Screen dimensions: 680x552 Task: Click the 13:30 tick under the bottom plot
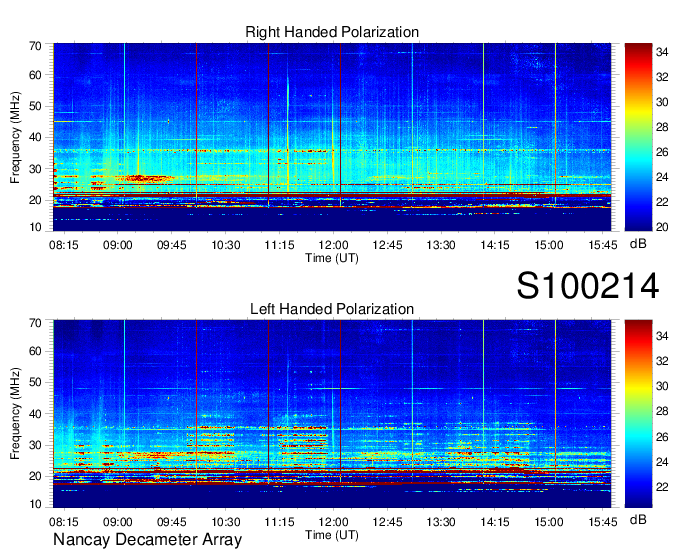(441, 522)
